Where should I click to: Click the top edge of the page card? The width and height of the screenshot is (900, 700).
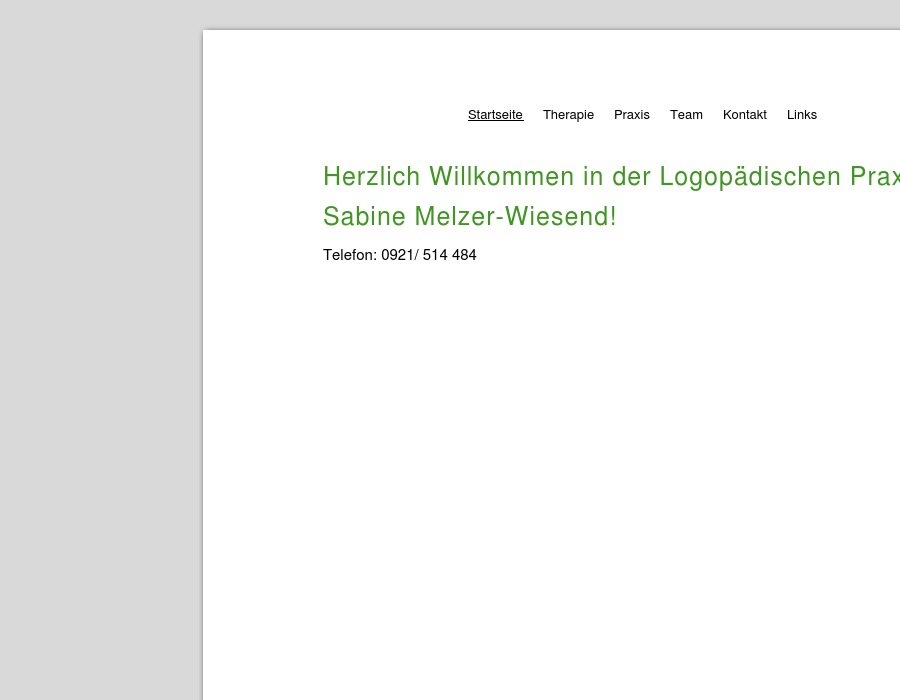pyautogui.click(x=550, y=32)
